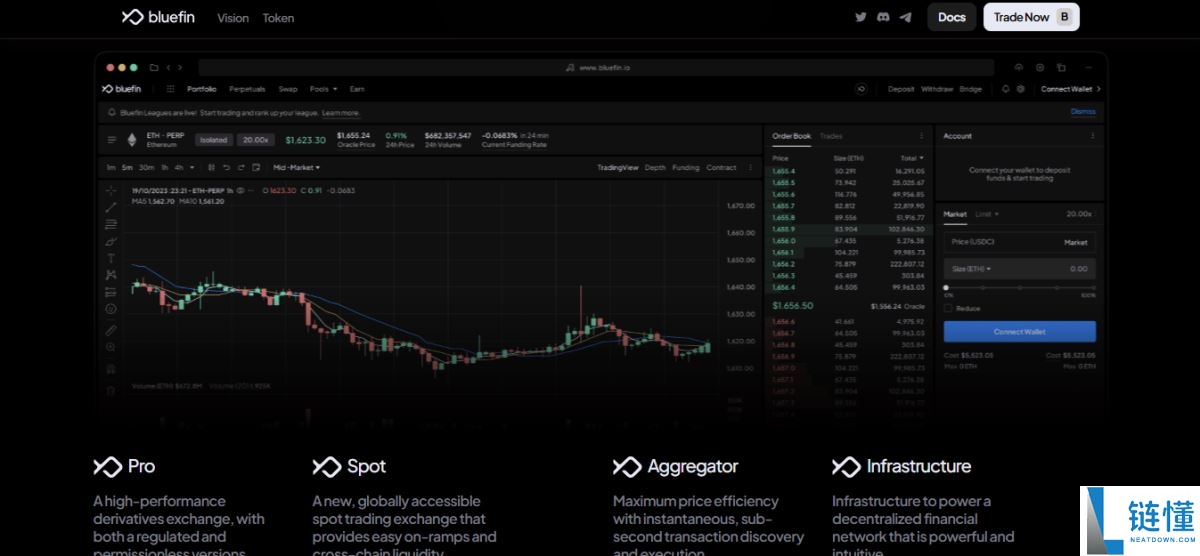Dismiss the leagues announcement banner
1200x556 pixels.
(x=1083, y=112)
